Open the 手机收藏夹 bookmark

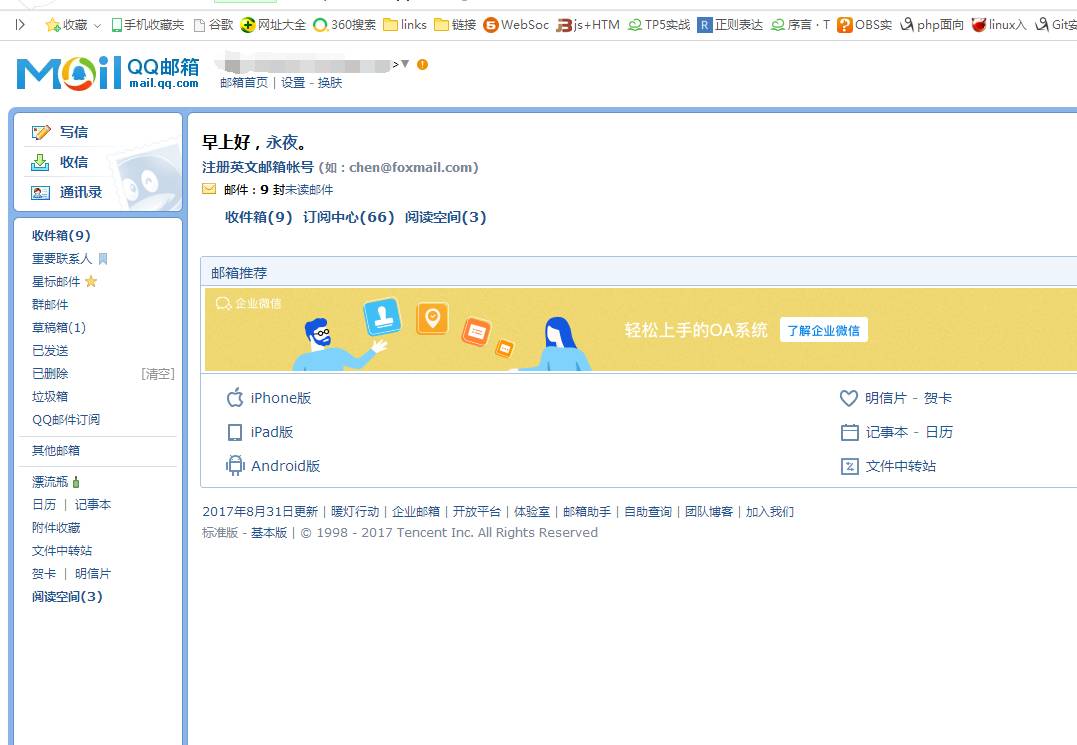pos(147,25)
